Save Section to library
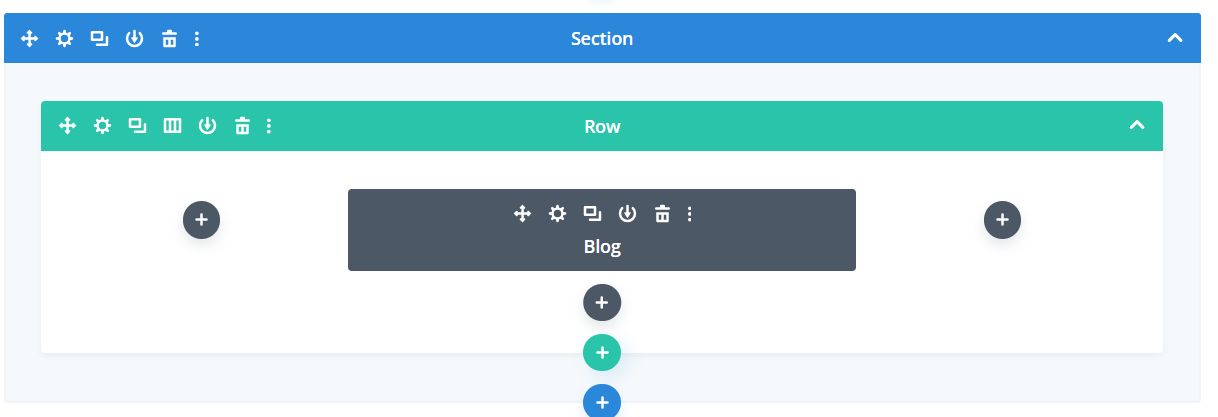 (x=134, y=39)
